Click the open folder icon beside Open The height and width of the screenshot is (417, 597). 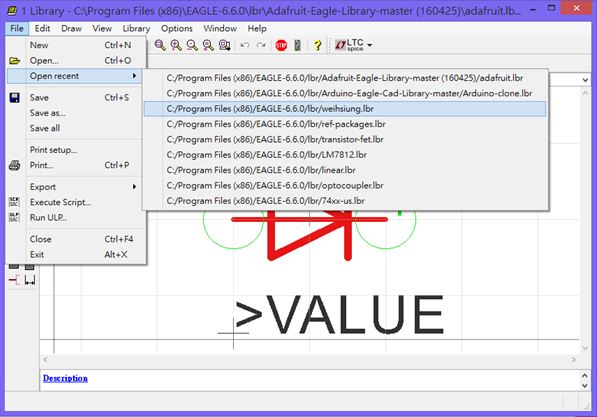[x=14, y=61]
